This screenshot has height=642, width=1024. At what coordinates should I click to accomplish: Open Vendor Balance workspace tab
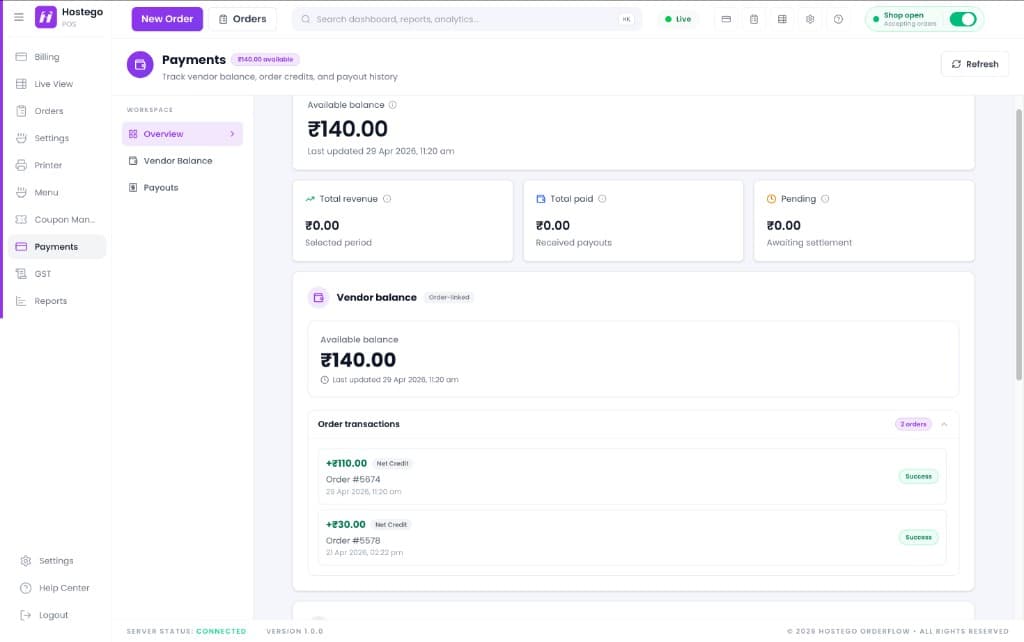(182, 161)
